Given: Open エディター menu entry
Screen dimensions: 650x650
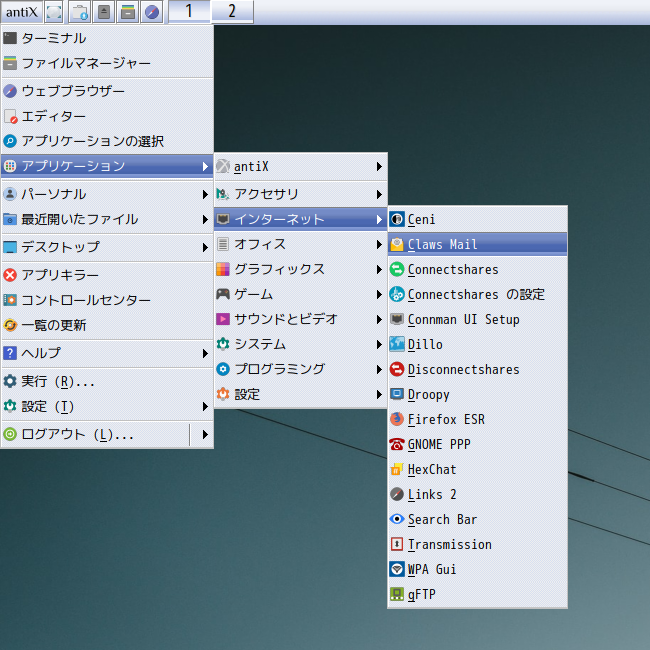Looking at the screenshot, I should point(107,116).
